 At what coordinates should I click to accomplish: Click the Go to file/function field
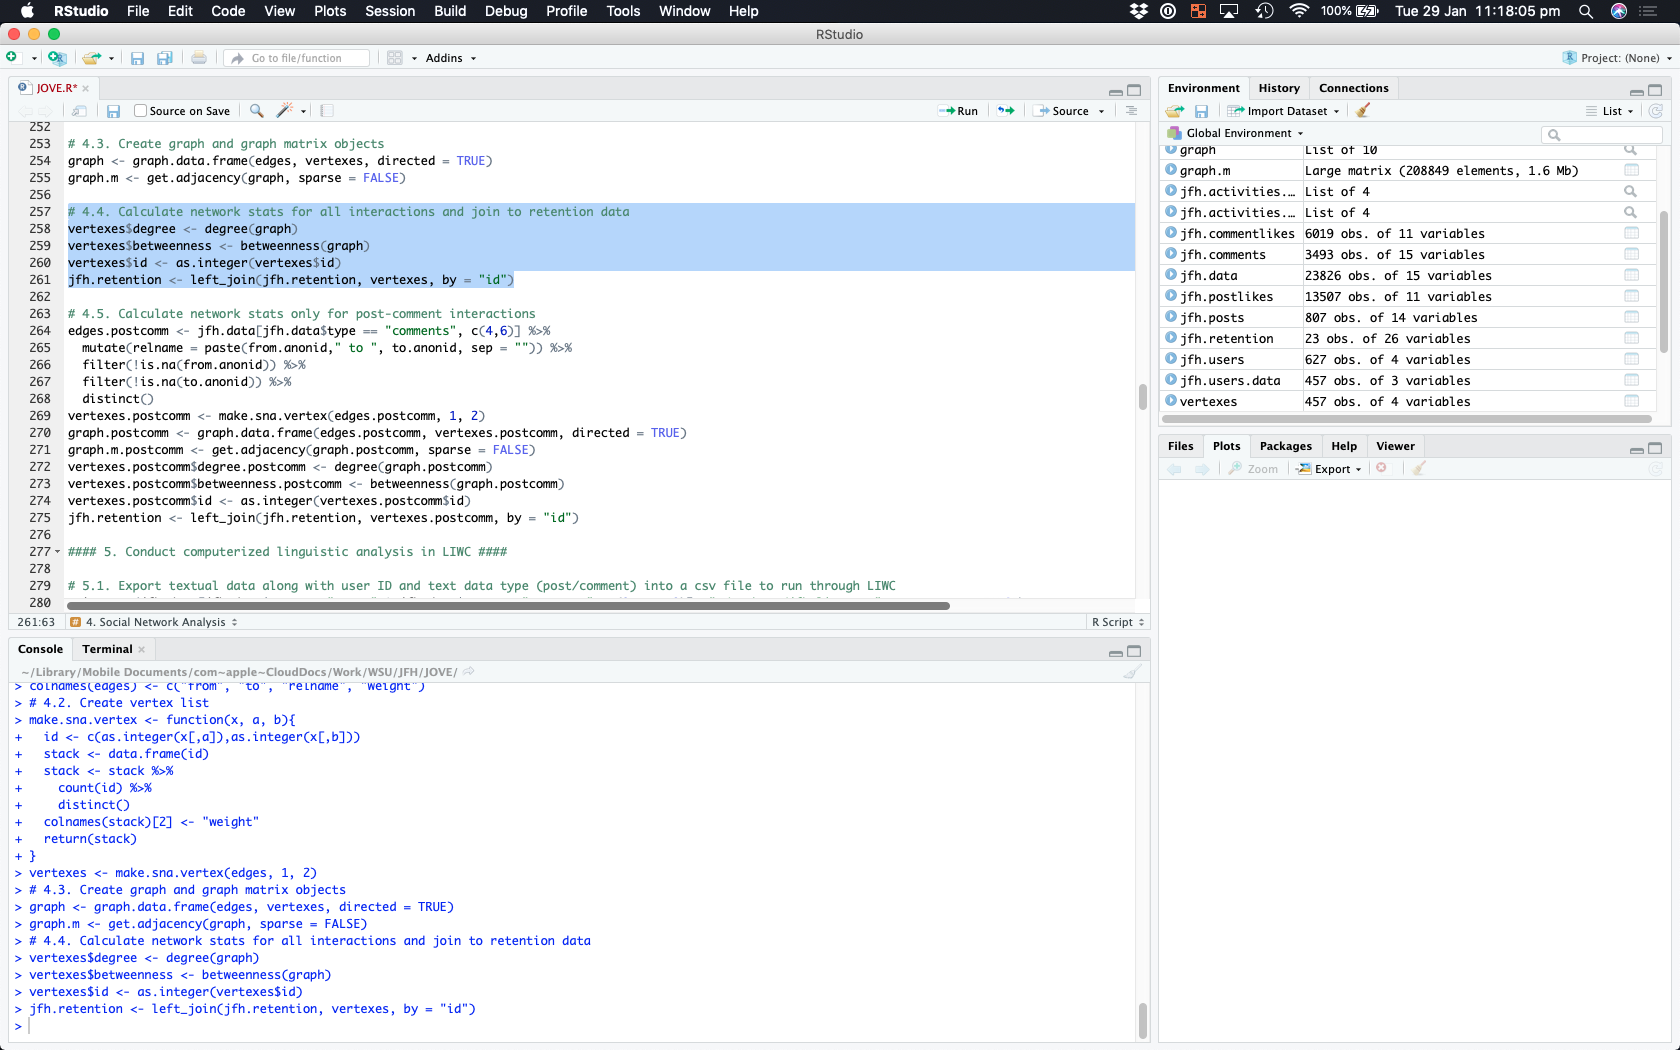[x=297, y=58]
